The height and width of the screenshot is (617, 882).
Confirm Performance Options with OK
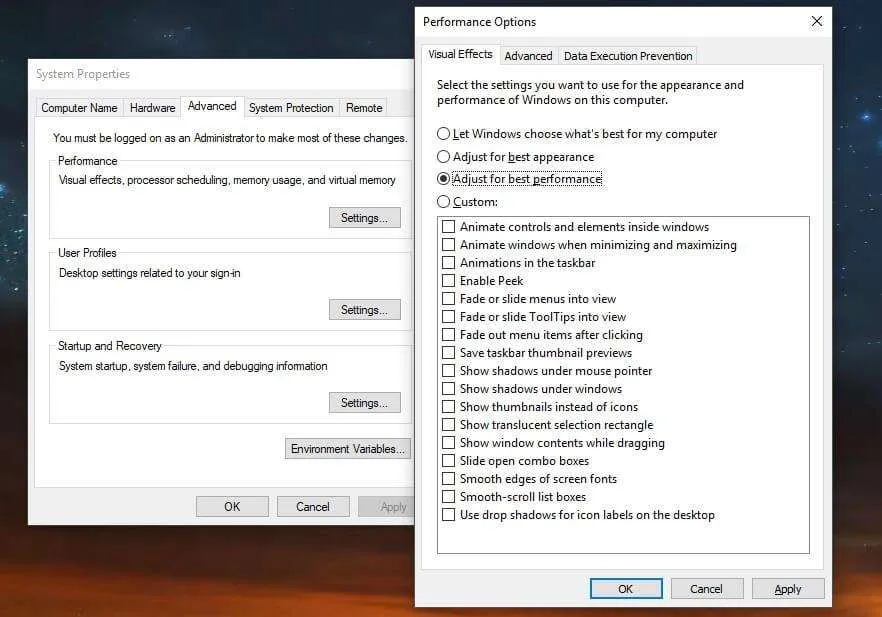[626, 589]
